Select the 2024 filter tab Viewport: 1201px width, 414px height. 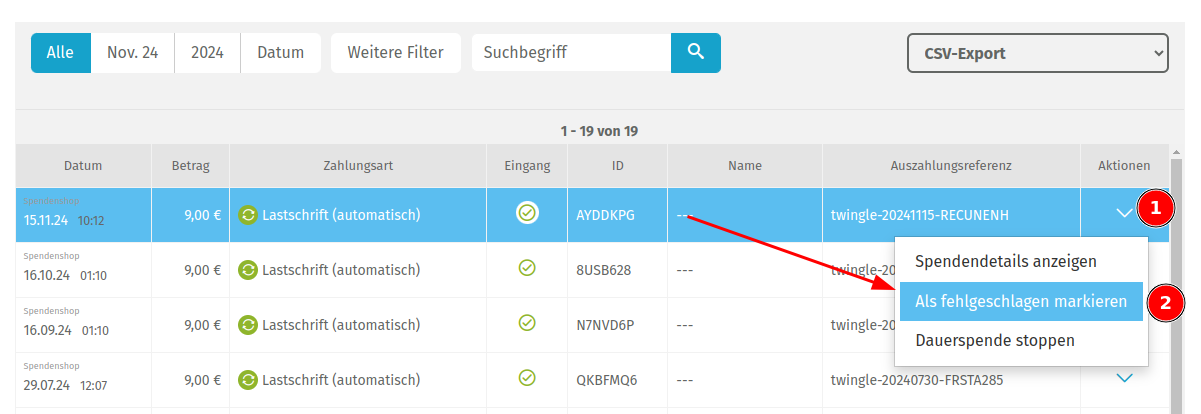[207, 52]
